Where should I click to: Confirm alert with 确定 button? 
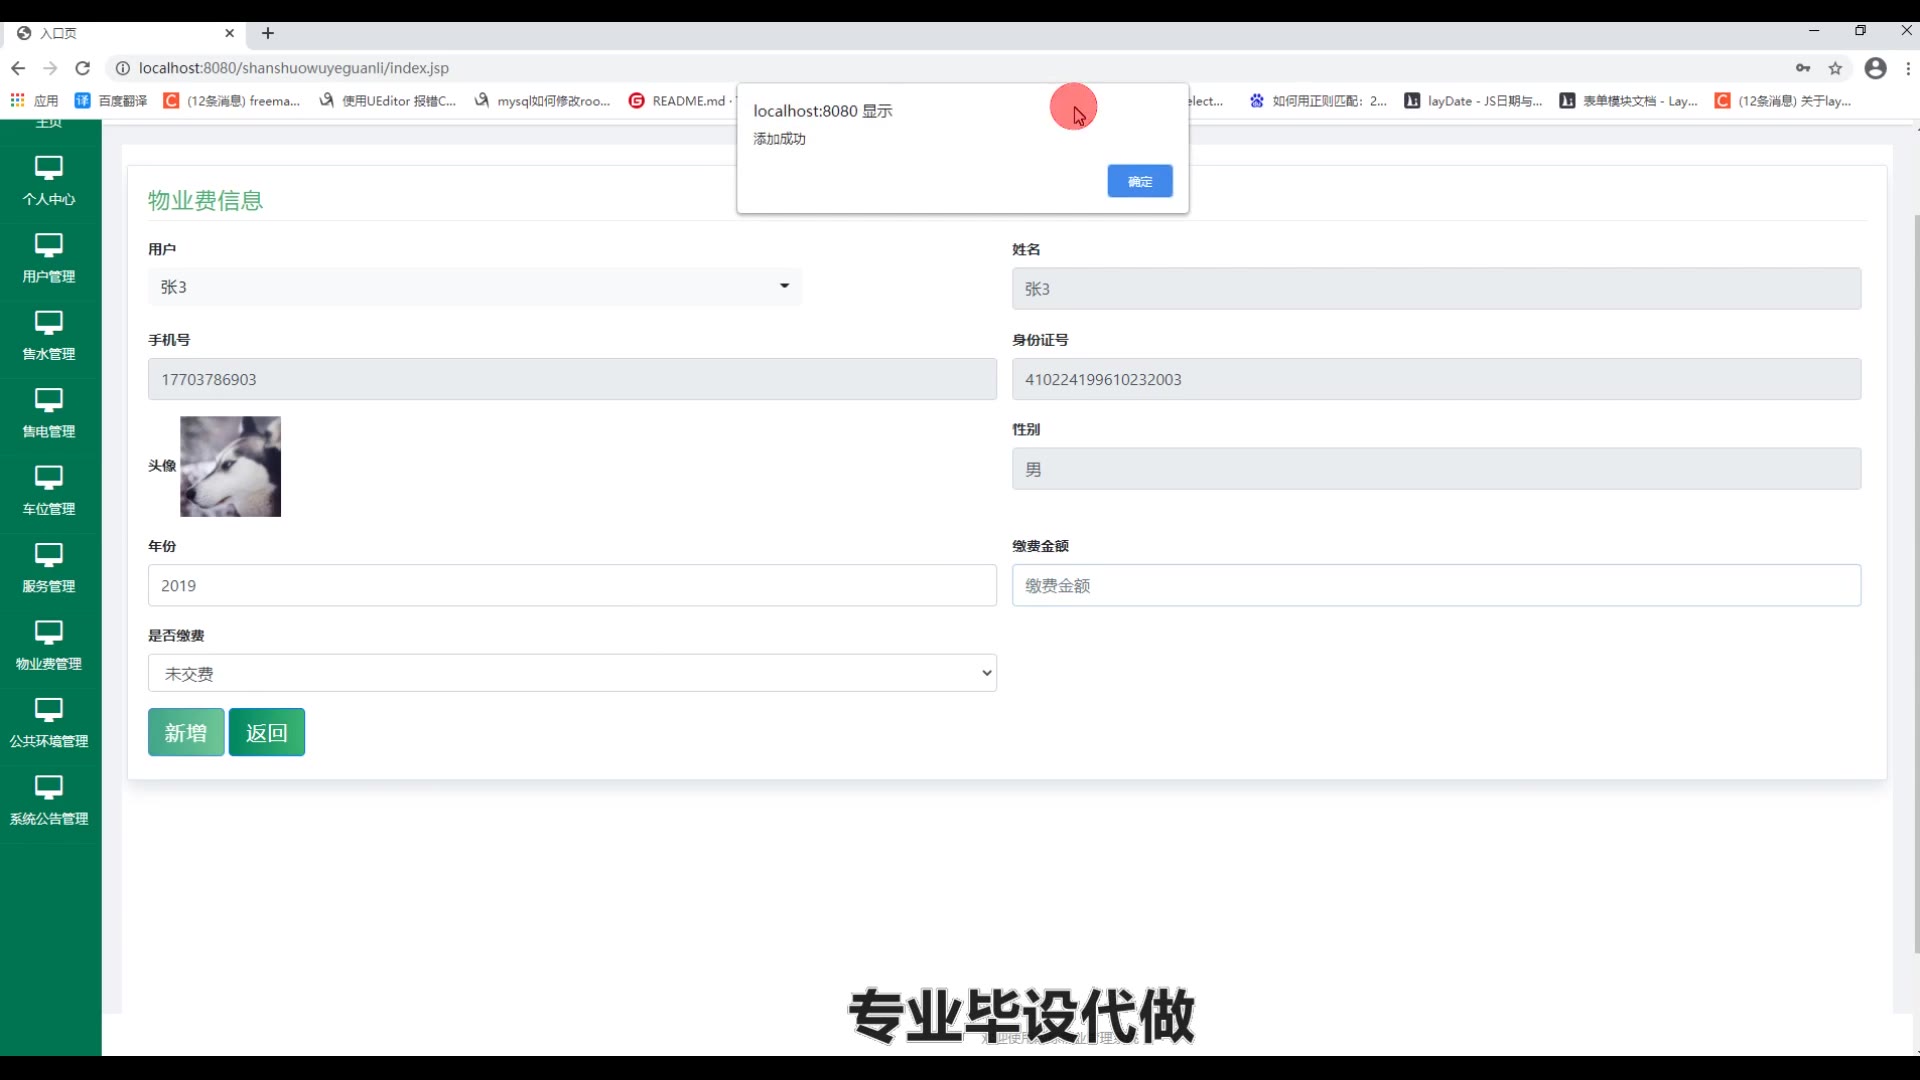(x=1139, y=181)
